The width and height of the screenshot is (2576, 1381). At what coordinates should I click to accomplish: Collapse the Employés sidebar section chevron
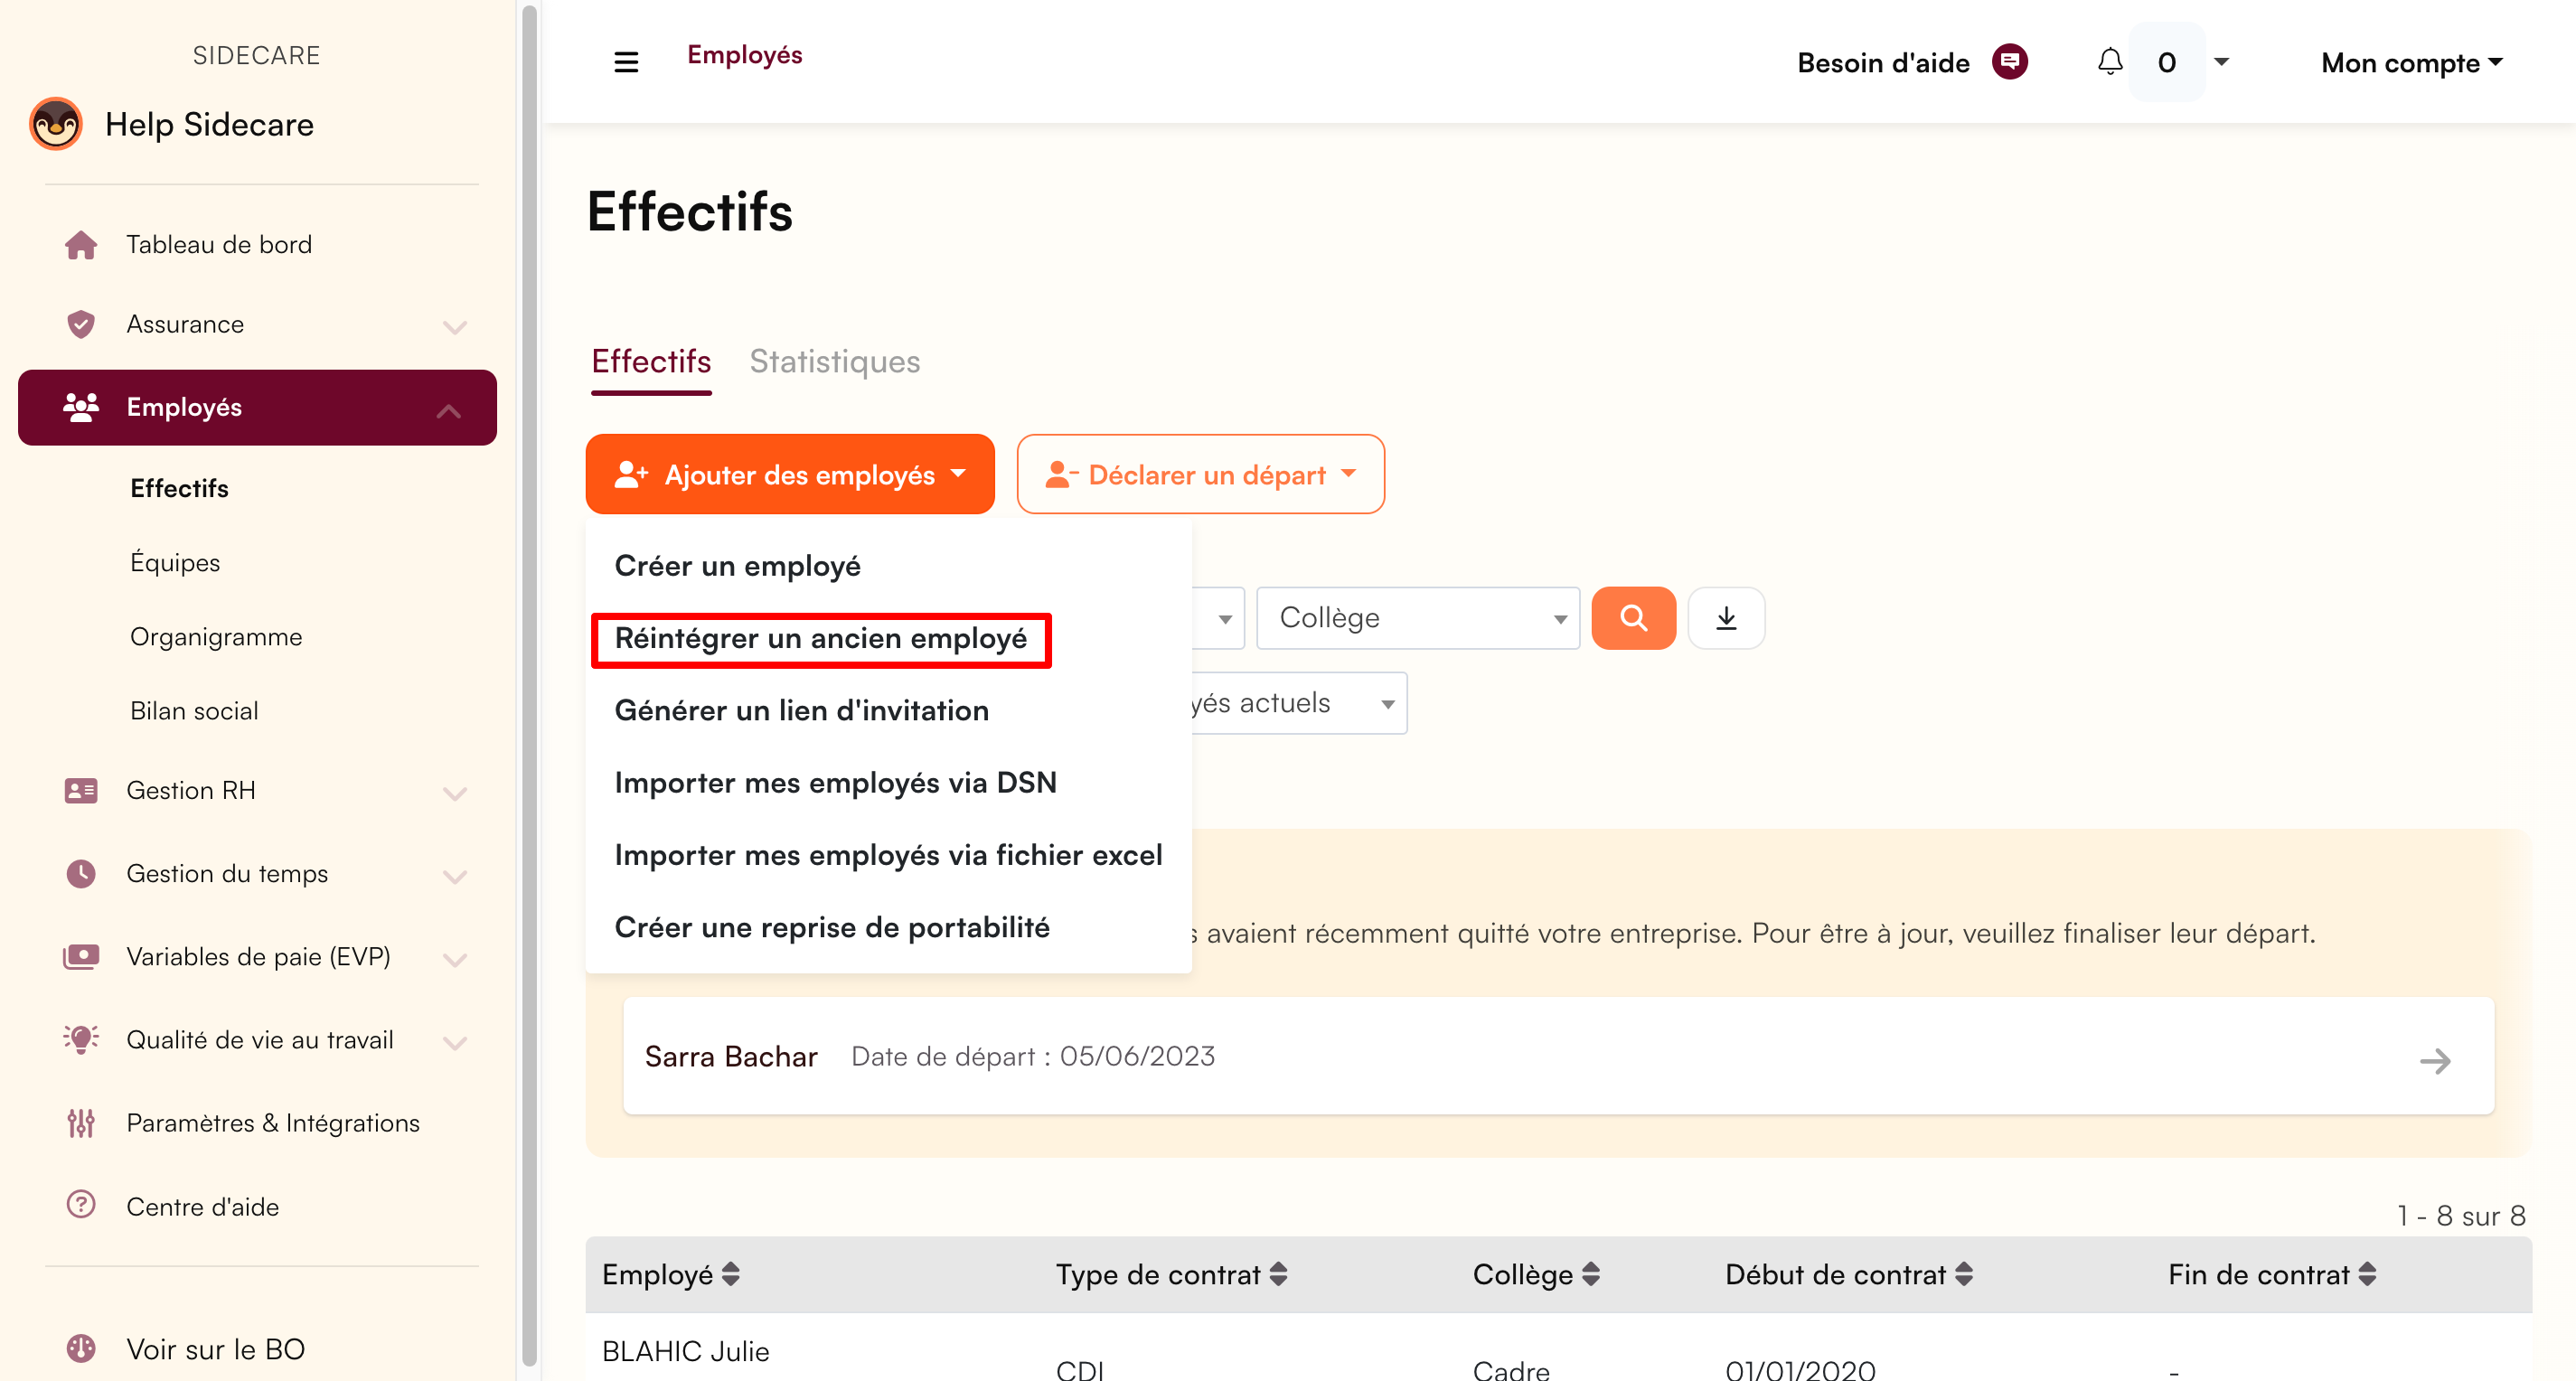click(449, 410)
